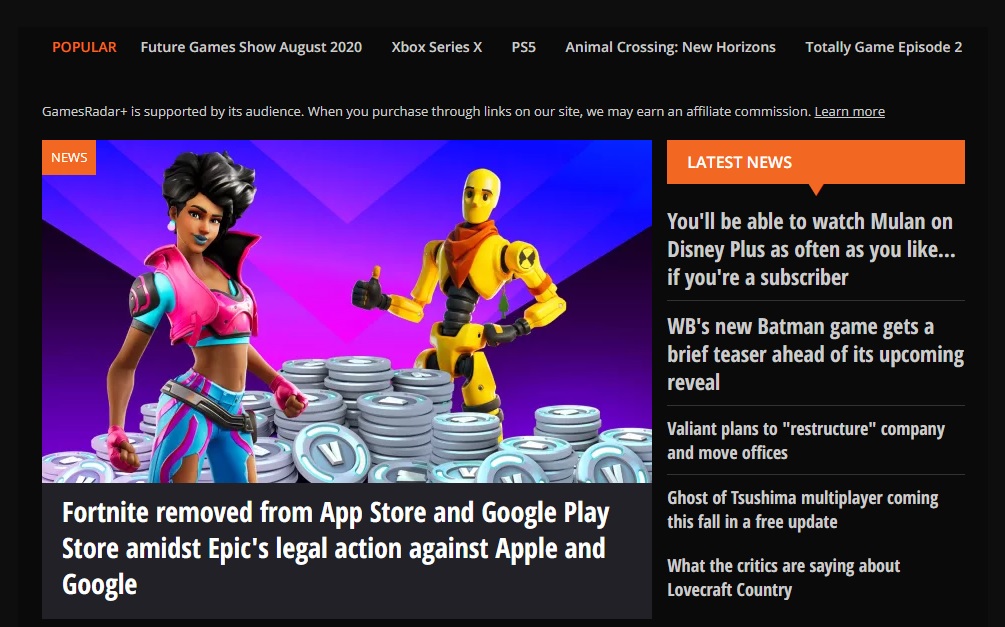
Task: Open Lovecraft Country critics article
Action: 783,578
